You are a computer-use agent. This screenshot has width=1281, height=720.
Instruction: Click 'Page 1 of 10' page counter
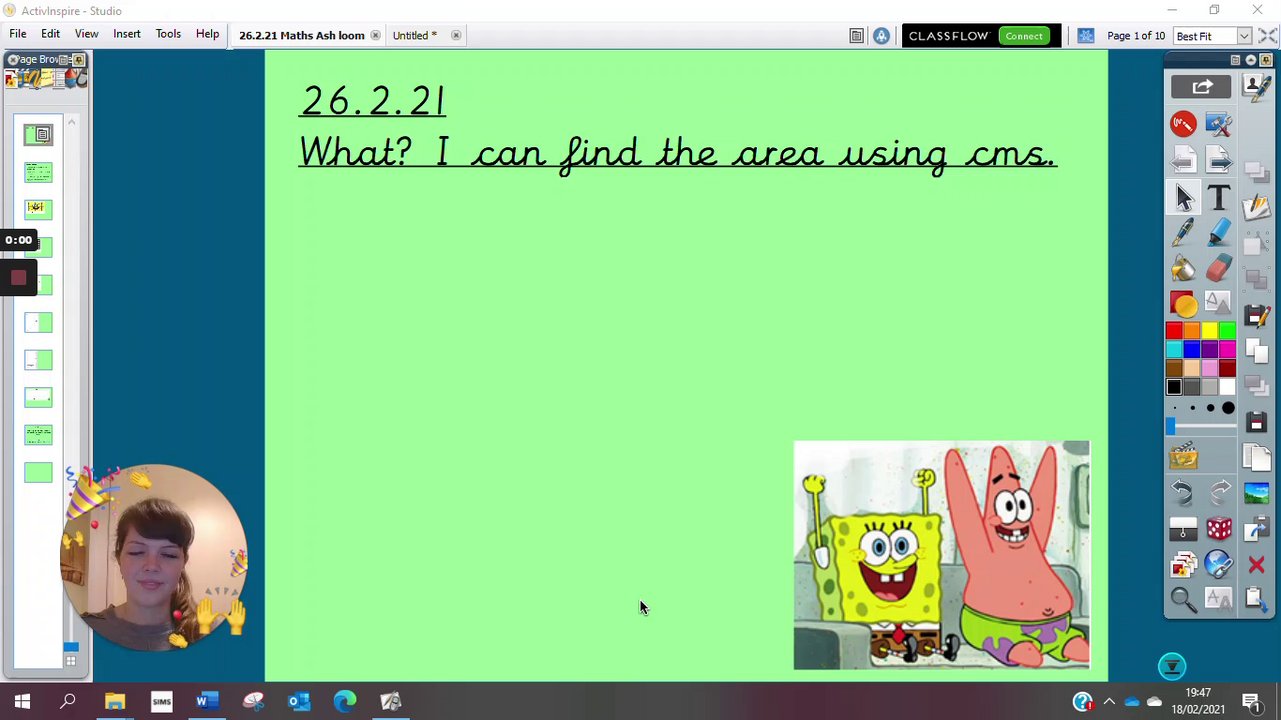1135,36
